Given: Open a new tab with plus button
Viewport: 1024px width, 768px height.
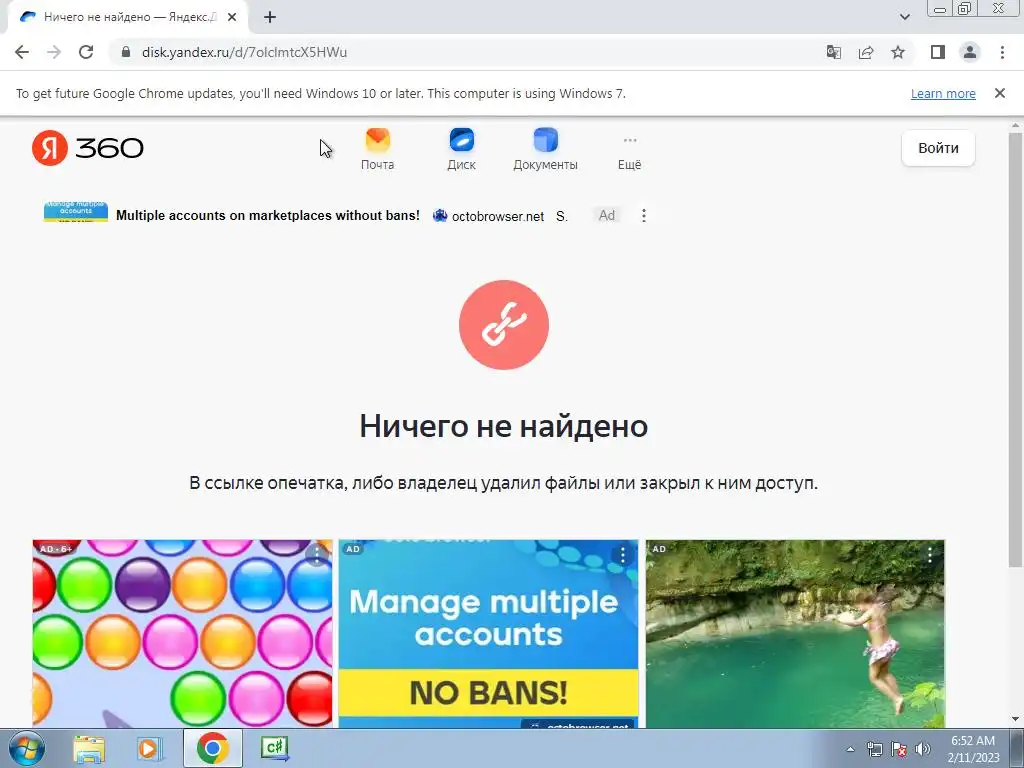Looking at the screenshot, I should 270,17.
